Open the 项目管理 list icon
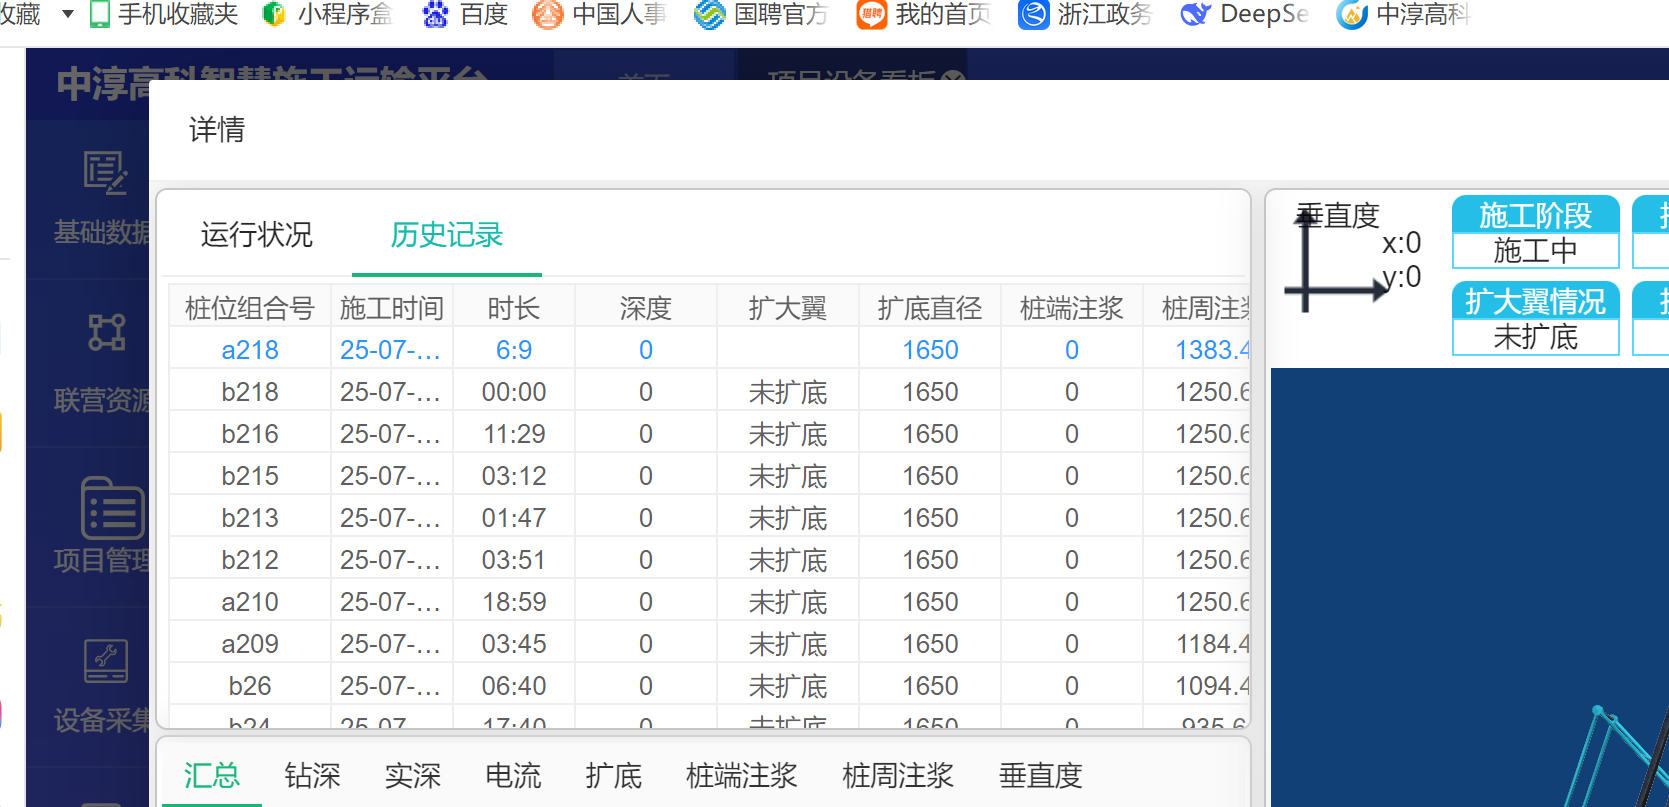 tap(111, 508)
